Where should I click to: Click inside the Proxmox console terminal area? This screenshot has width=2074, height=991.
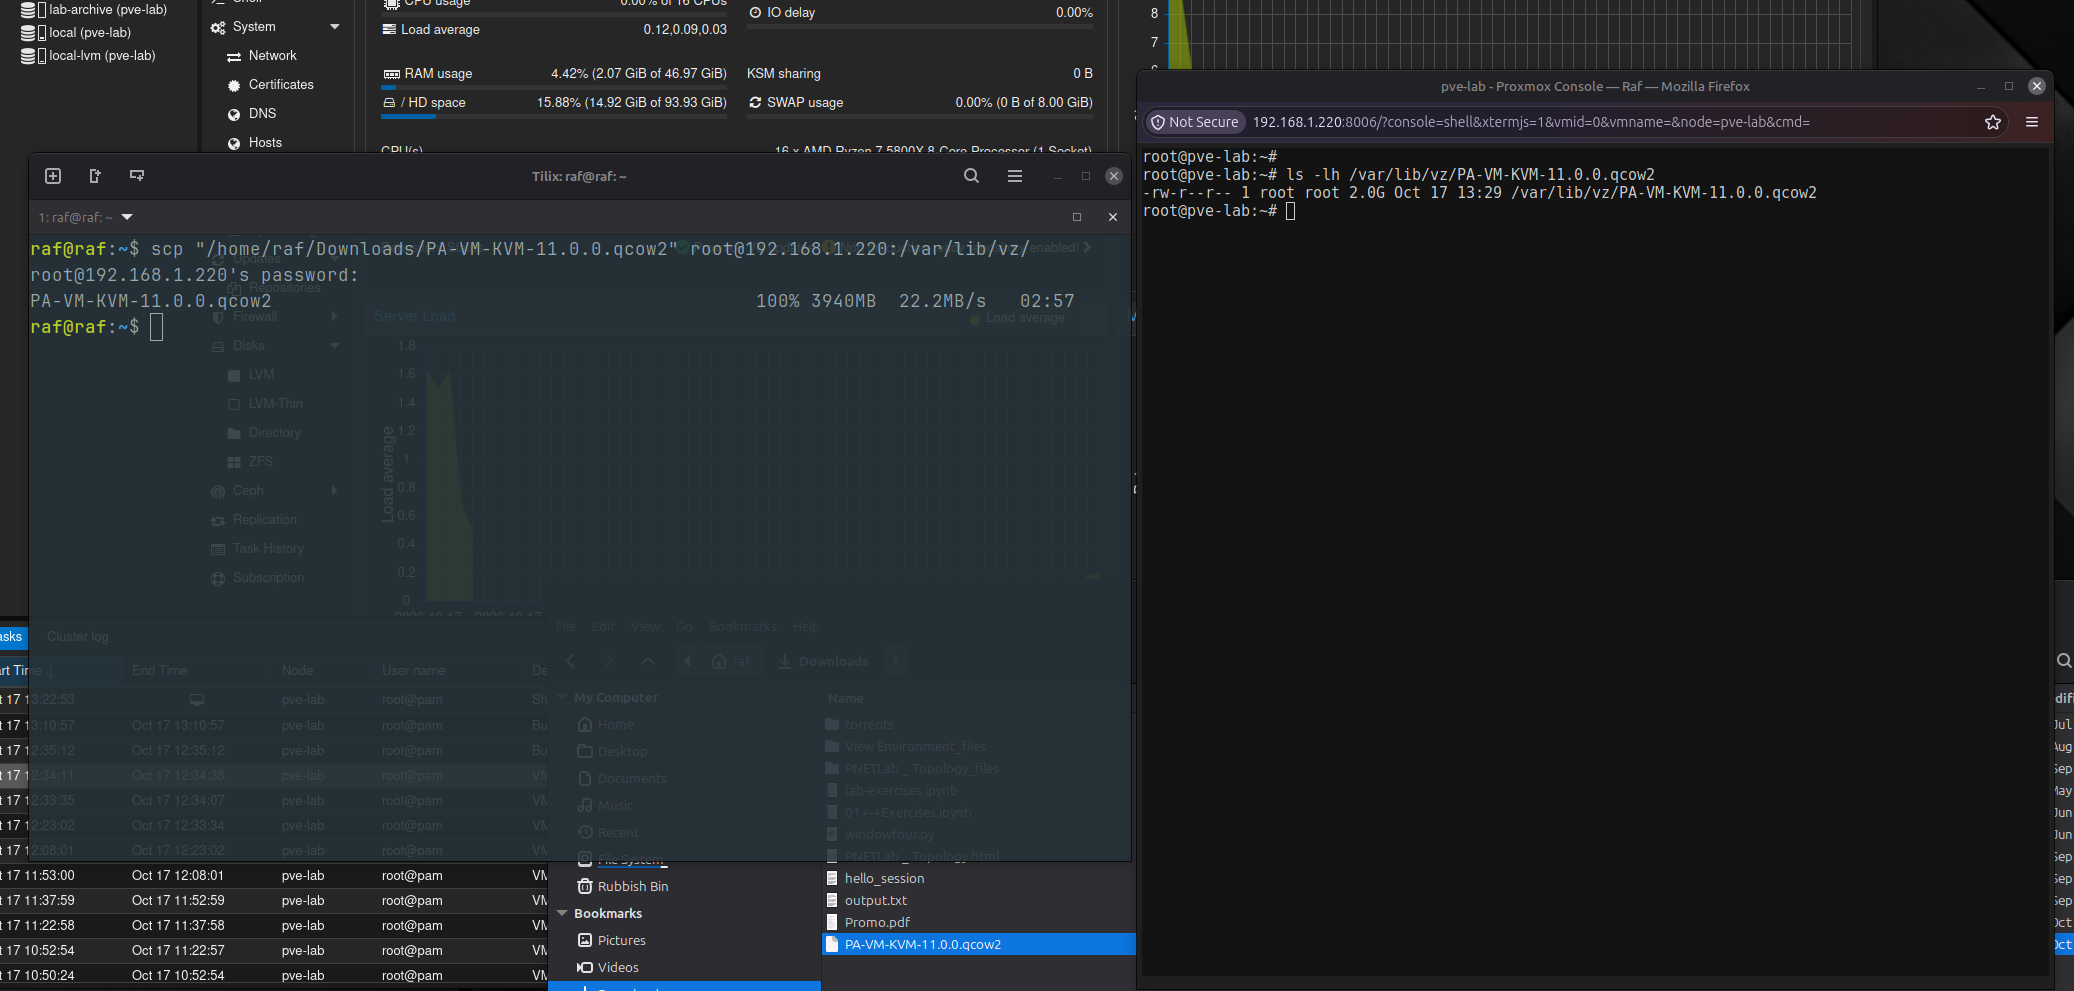[1596, 560]
